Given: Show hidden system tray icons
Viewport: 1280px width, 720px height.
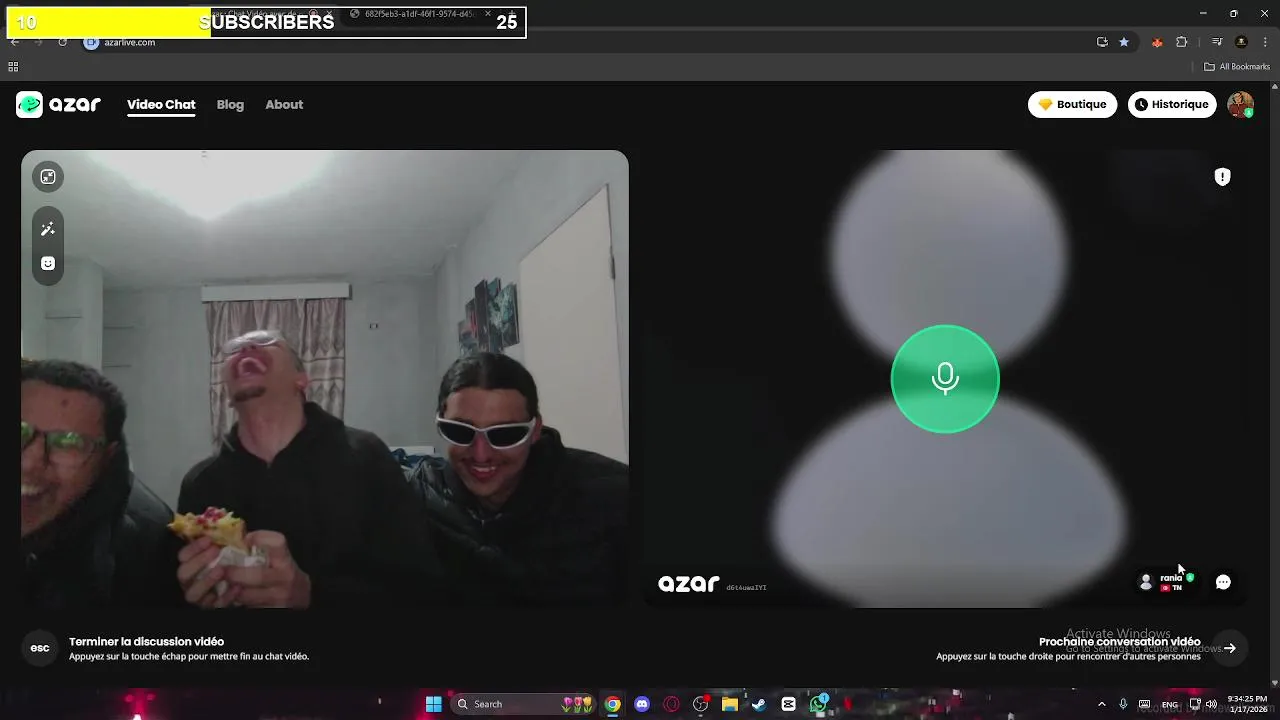Looking at the screenshot, I should [x=1102, y=704].
